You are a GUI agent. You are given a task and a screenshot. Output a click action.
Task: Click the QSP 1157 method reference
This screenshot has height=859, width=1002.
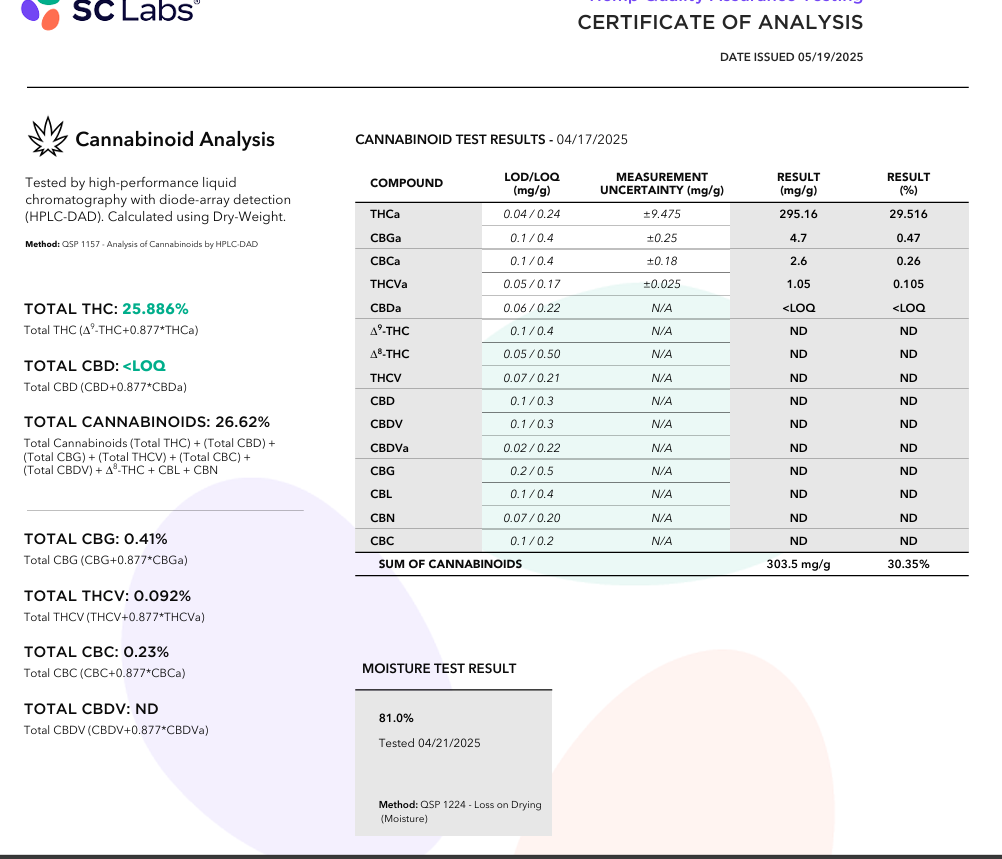tap(141, 244)
